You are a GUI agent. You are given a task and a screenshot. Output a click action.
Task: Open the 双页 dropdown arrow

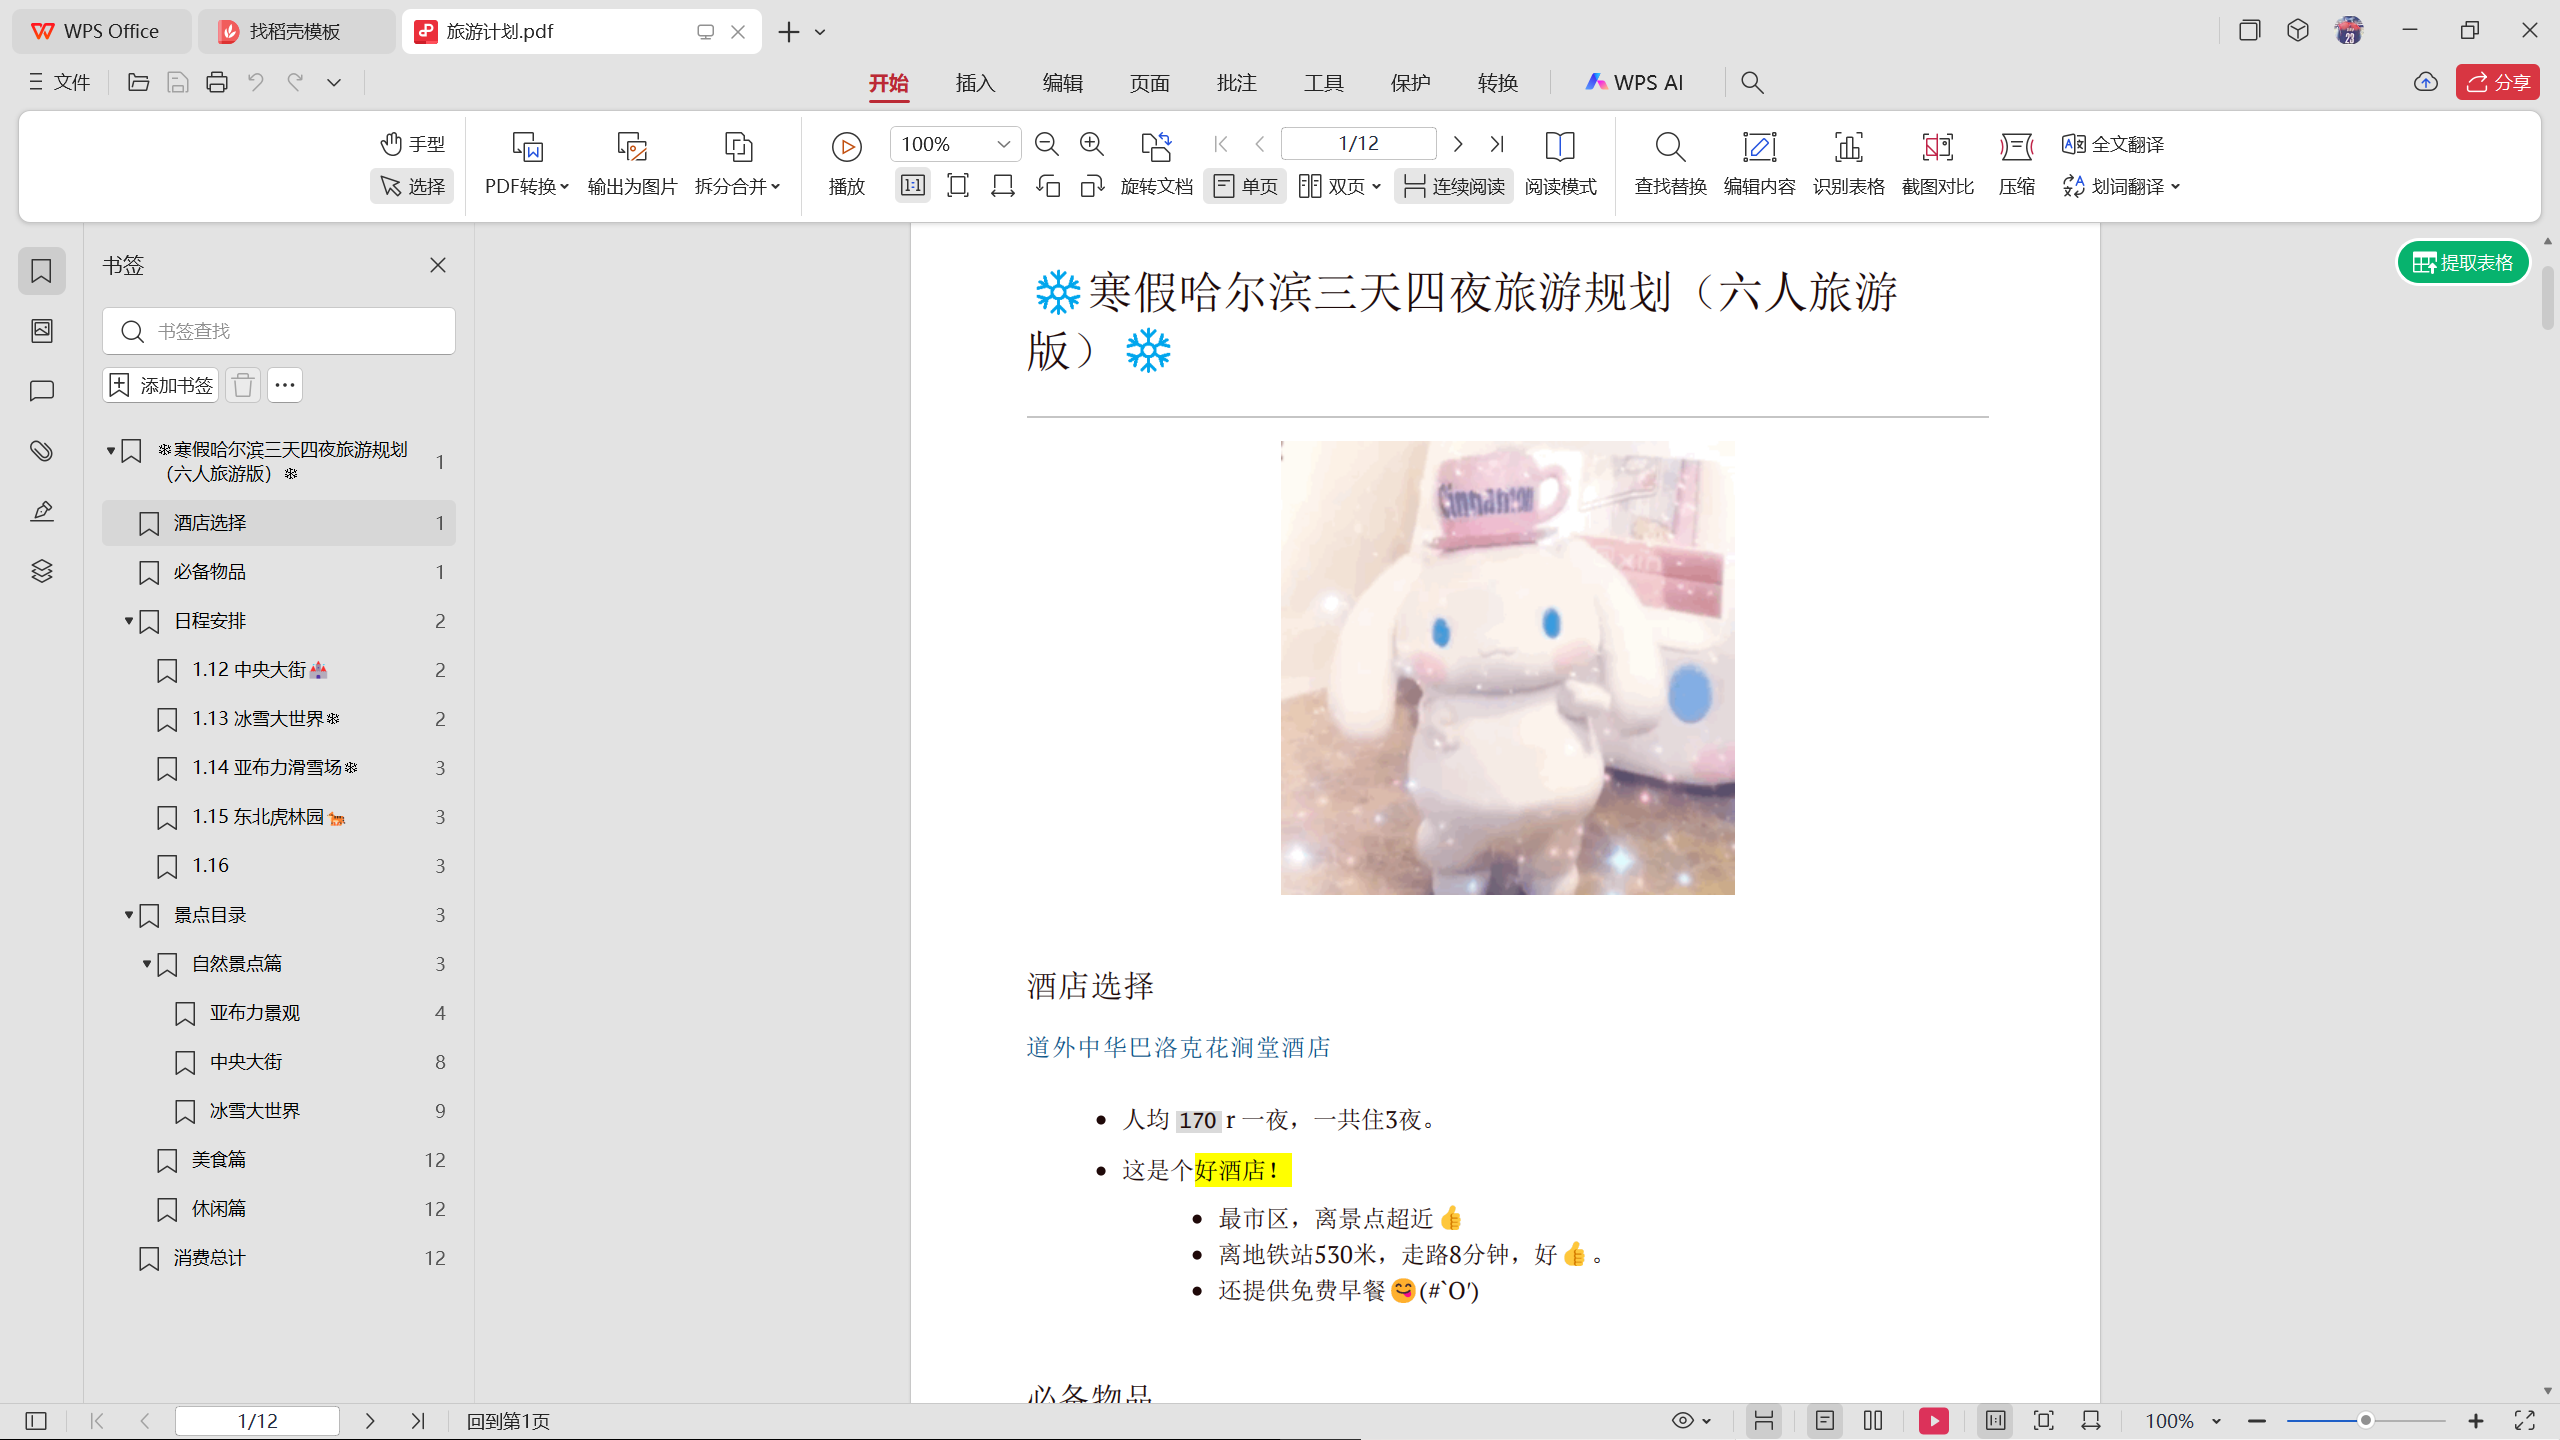1377,186
